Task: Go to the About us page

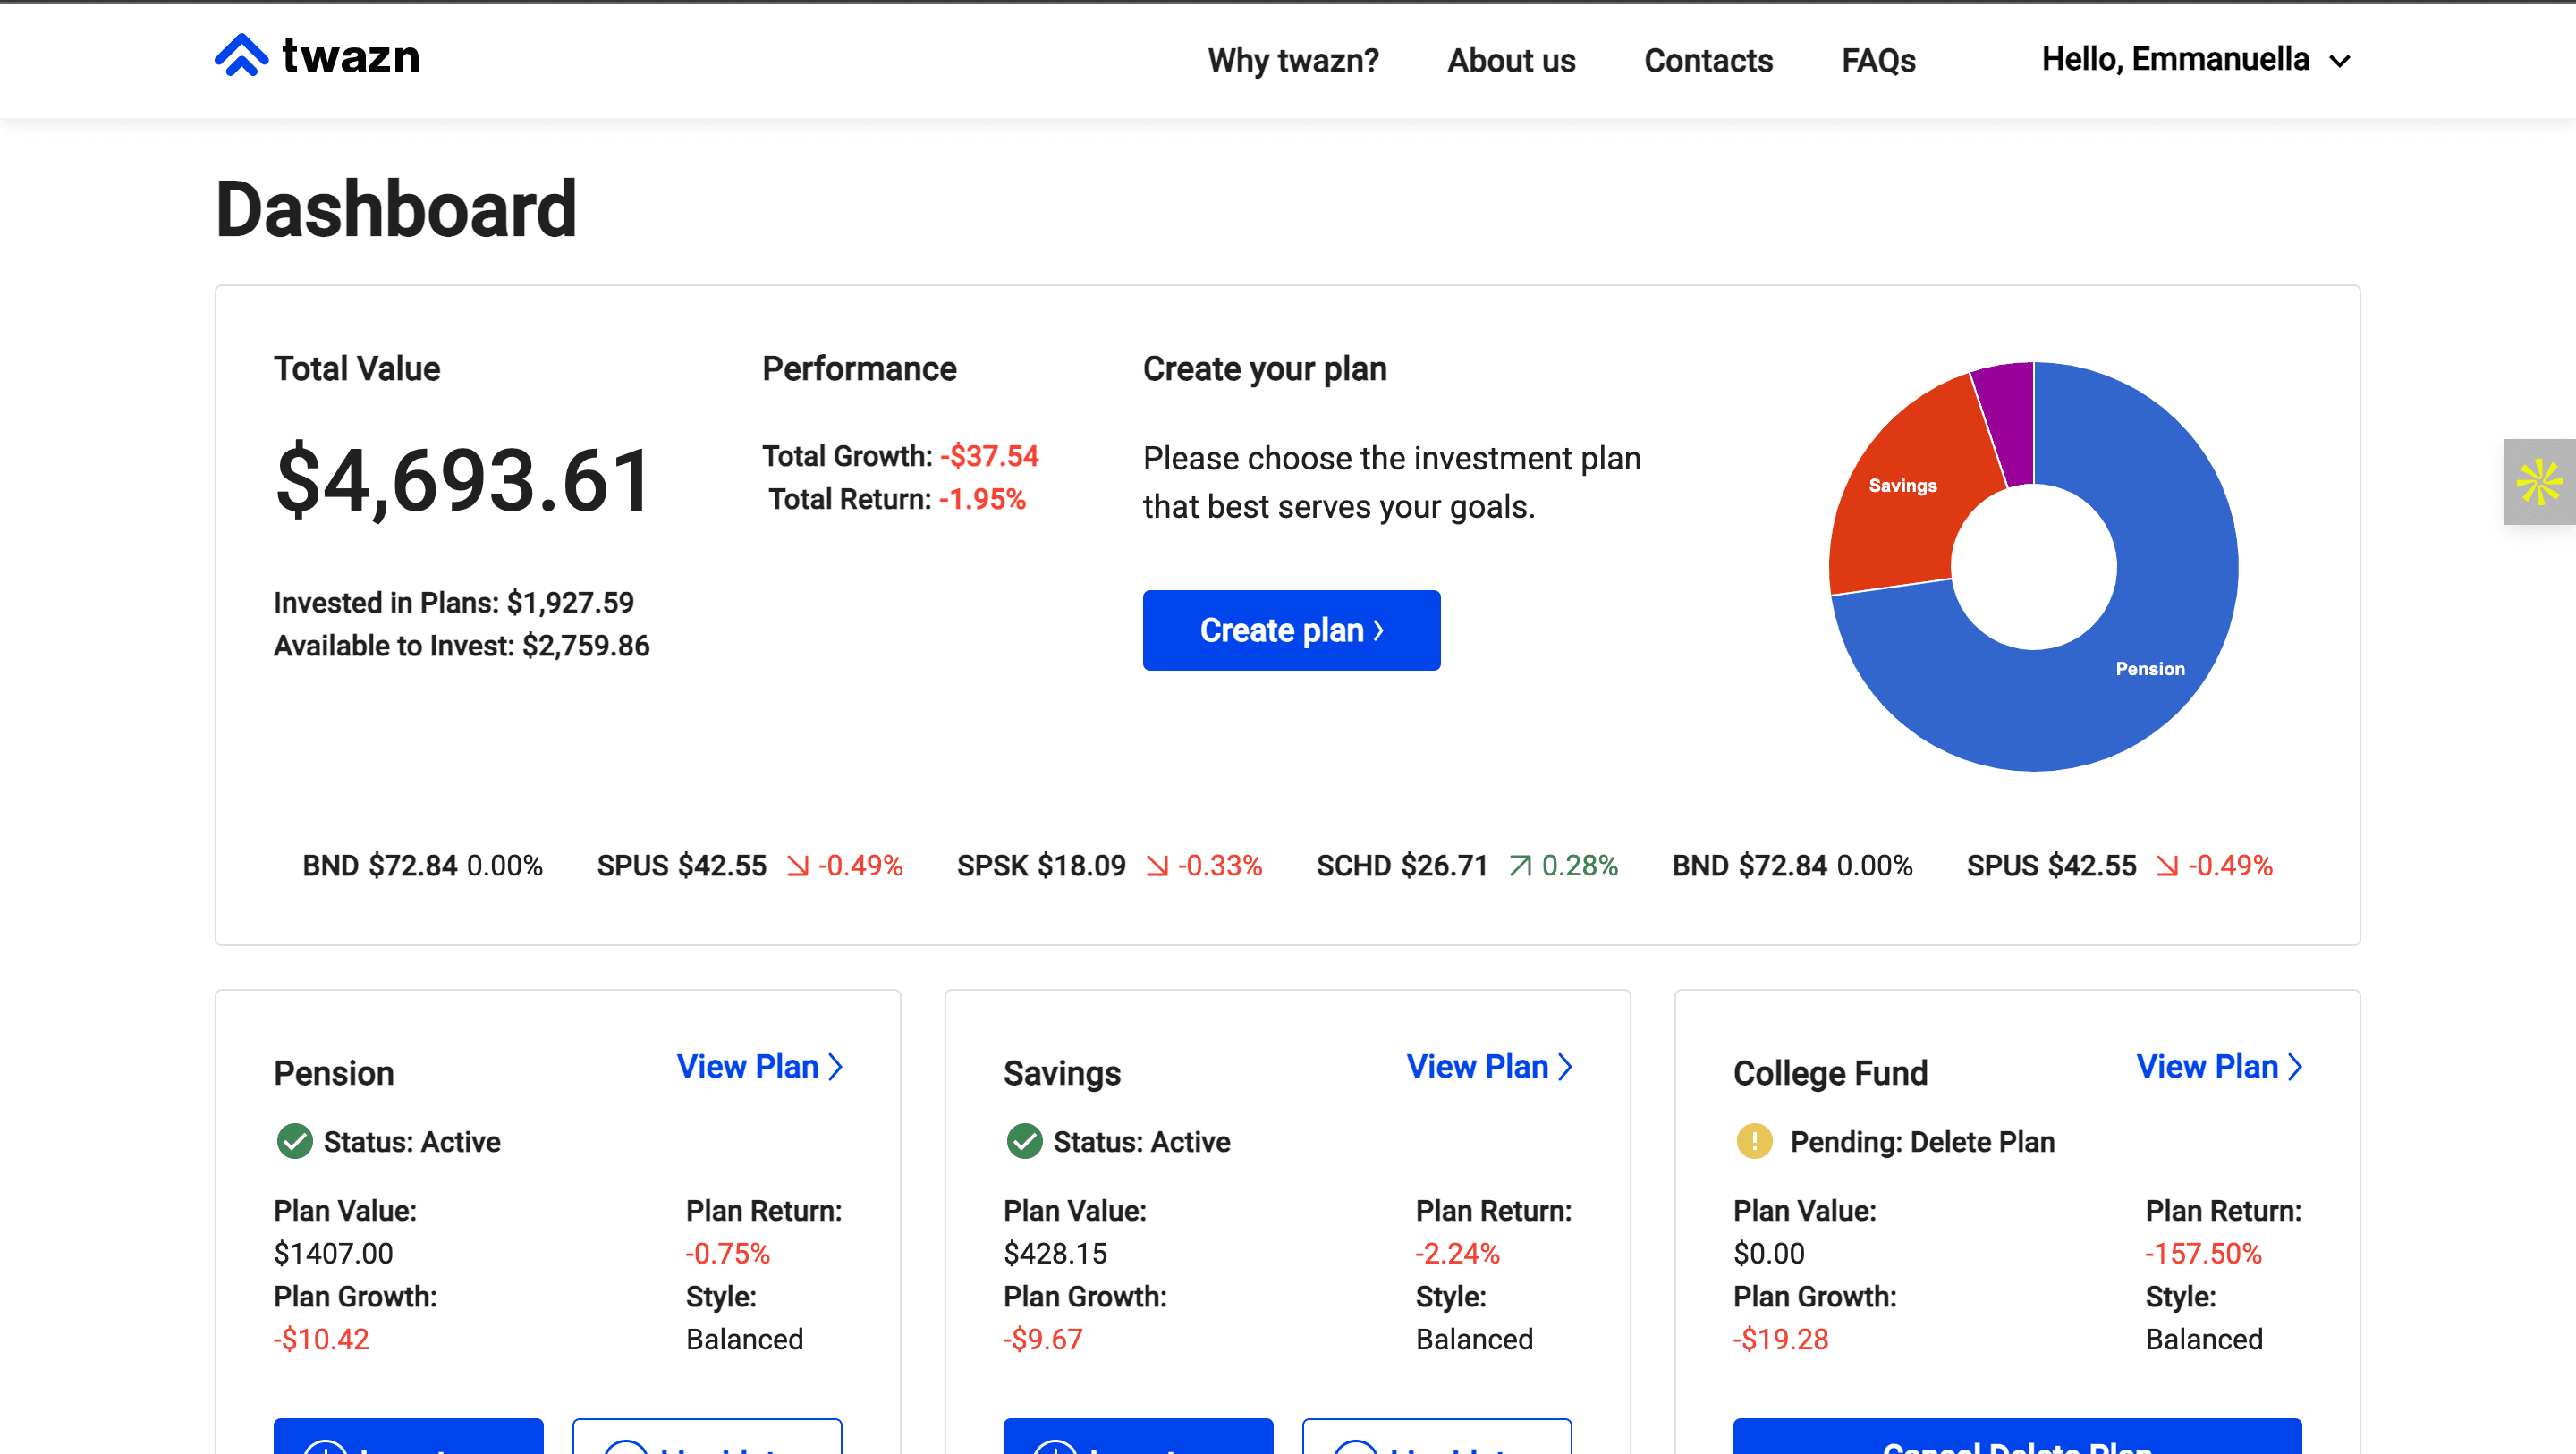Action: click(1510, 61)
